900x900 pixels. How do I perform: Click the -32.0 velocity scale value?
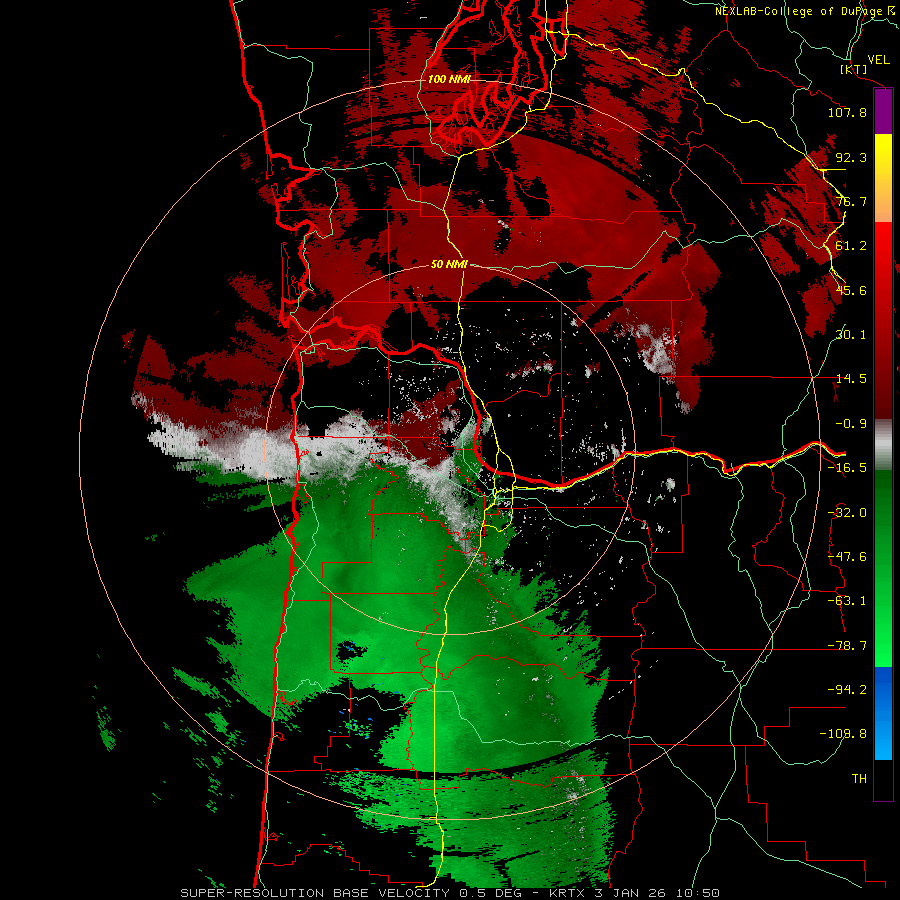coord(847,513)
